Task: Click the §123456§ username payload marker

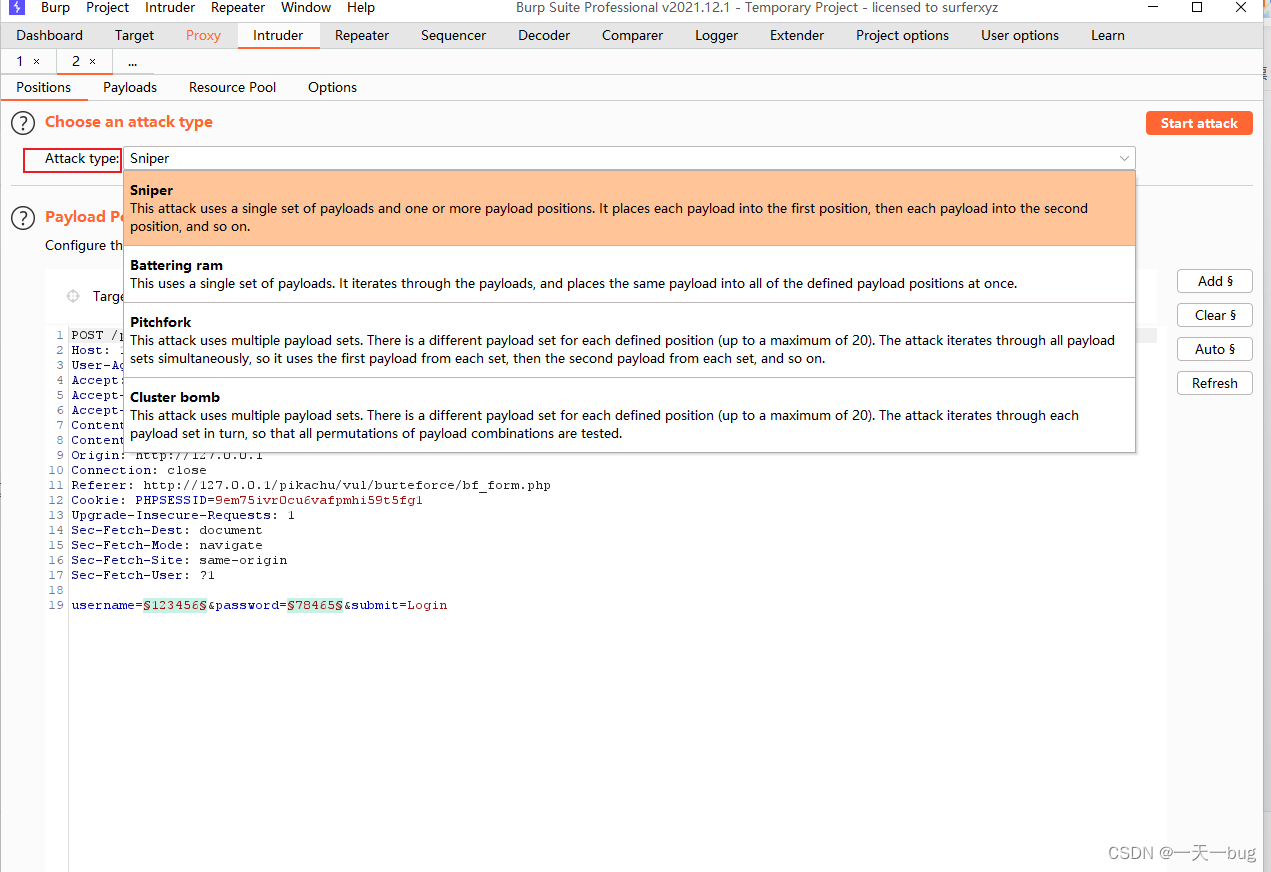Action: tap(175, 606)
